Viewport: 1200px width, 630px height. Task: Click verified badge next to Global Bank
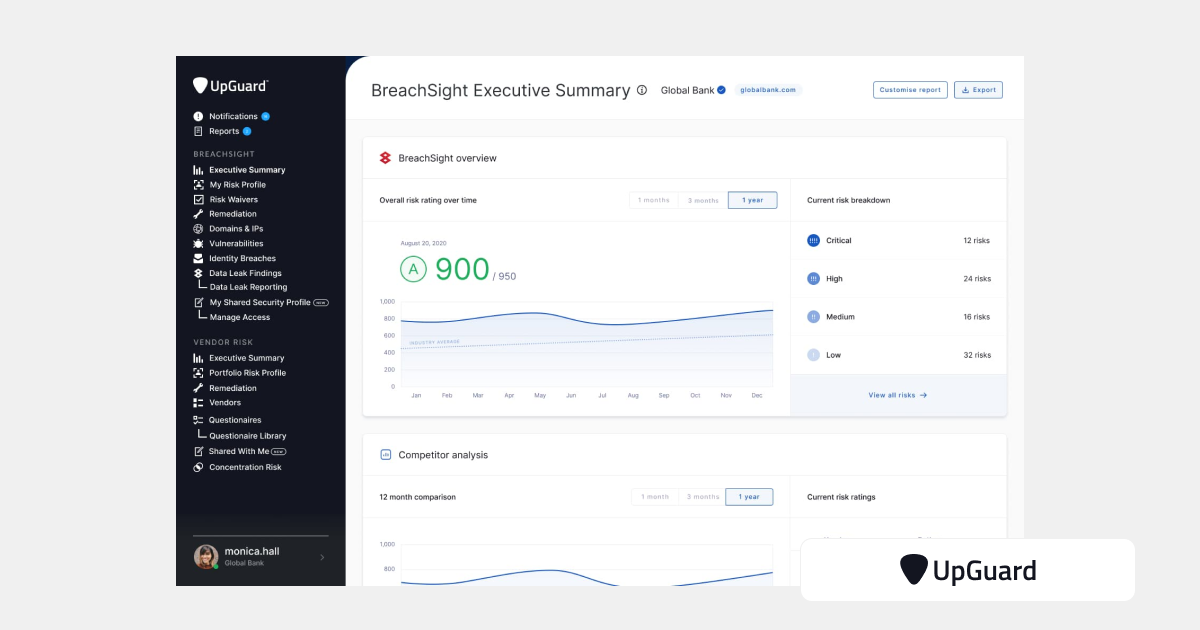pos(721,90)
